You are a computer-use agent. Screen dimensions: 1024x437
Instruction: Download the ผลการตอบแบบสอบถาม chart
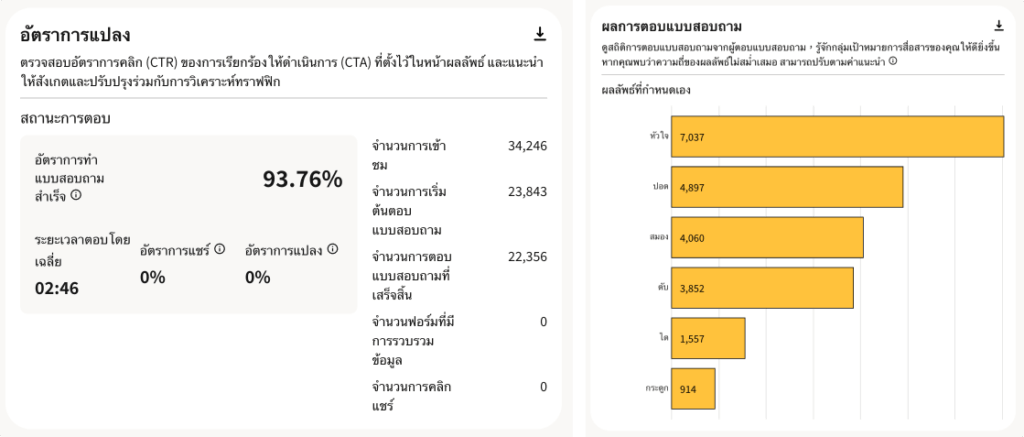coord(998,26)
